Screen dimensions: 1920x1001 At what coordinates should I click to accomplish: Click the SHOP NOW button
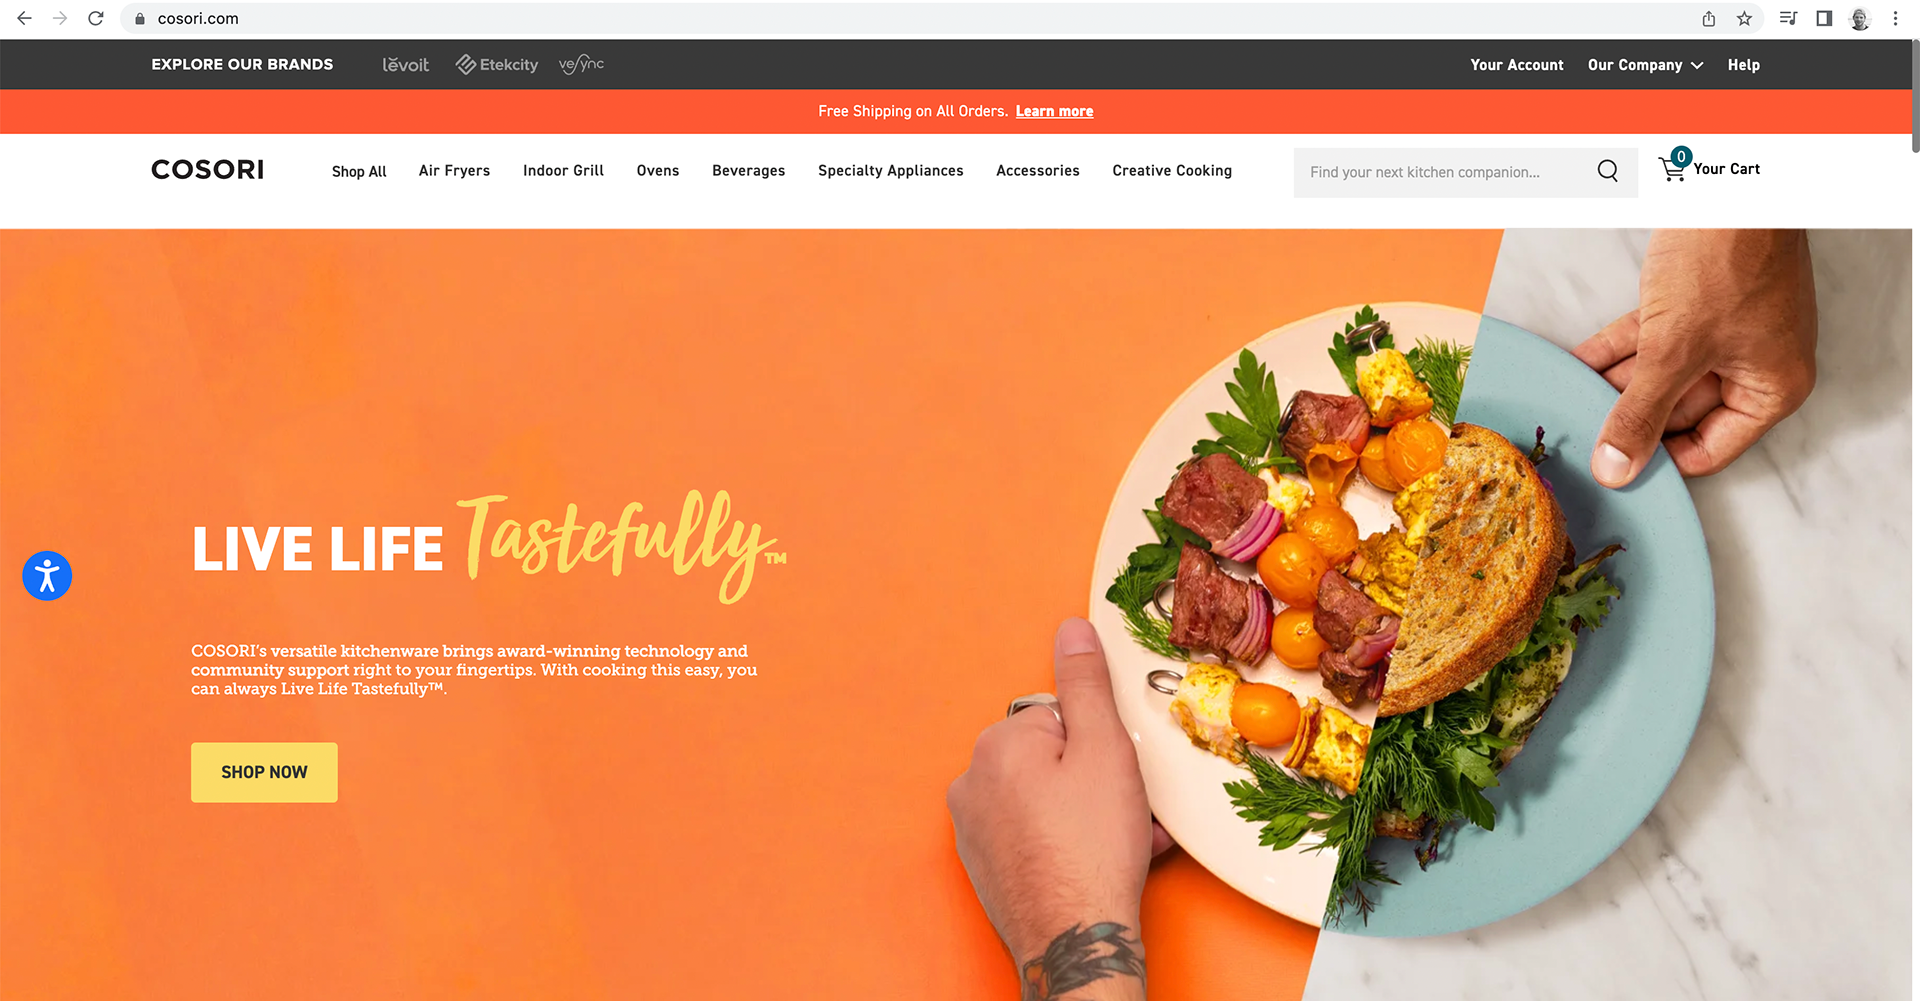[x=264, y=772]
